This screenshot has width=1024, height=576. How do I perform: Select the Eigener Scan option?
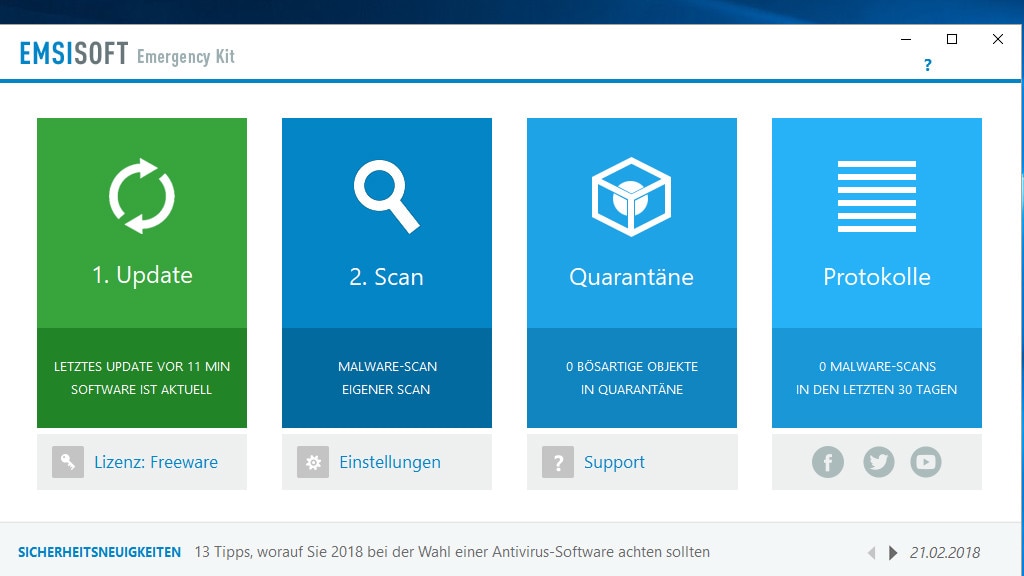(386, 389)
